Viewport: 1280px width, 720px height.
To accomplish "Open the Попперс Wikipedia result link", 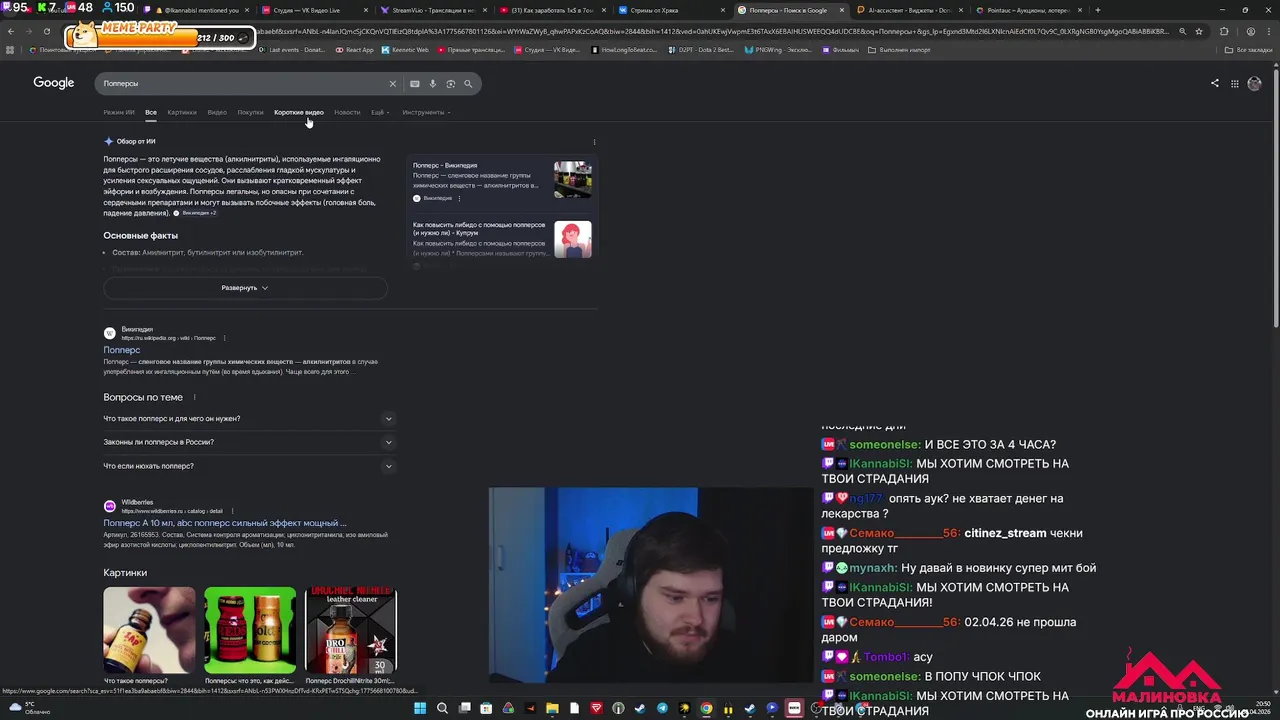I will (122, 350).
